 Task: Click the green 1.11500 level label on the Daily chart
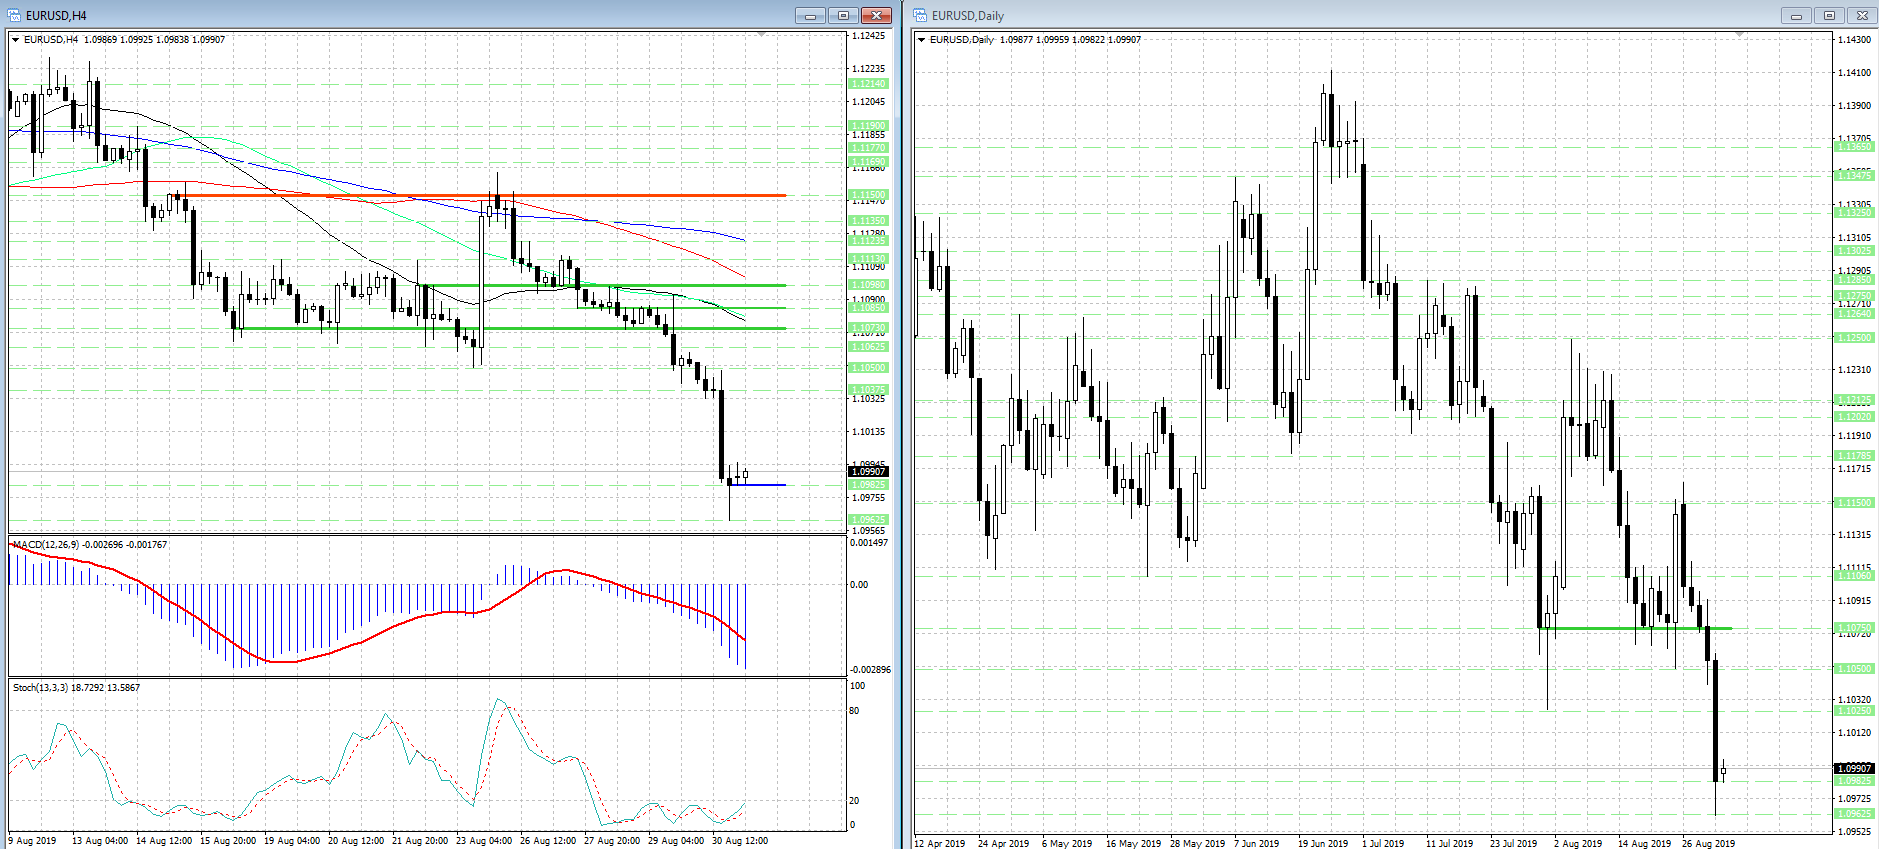[x=1854, y=503]
